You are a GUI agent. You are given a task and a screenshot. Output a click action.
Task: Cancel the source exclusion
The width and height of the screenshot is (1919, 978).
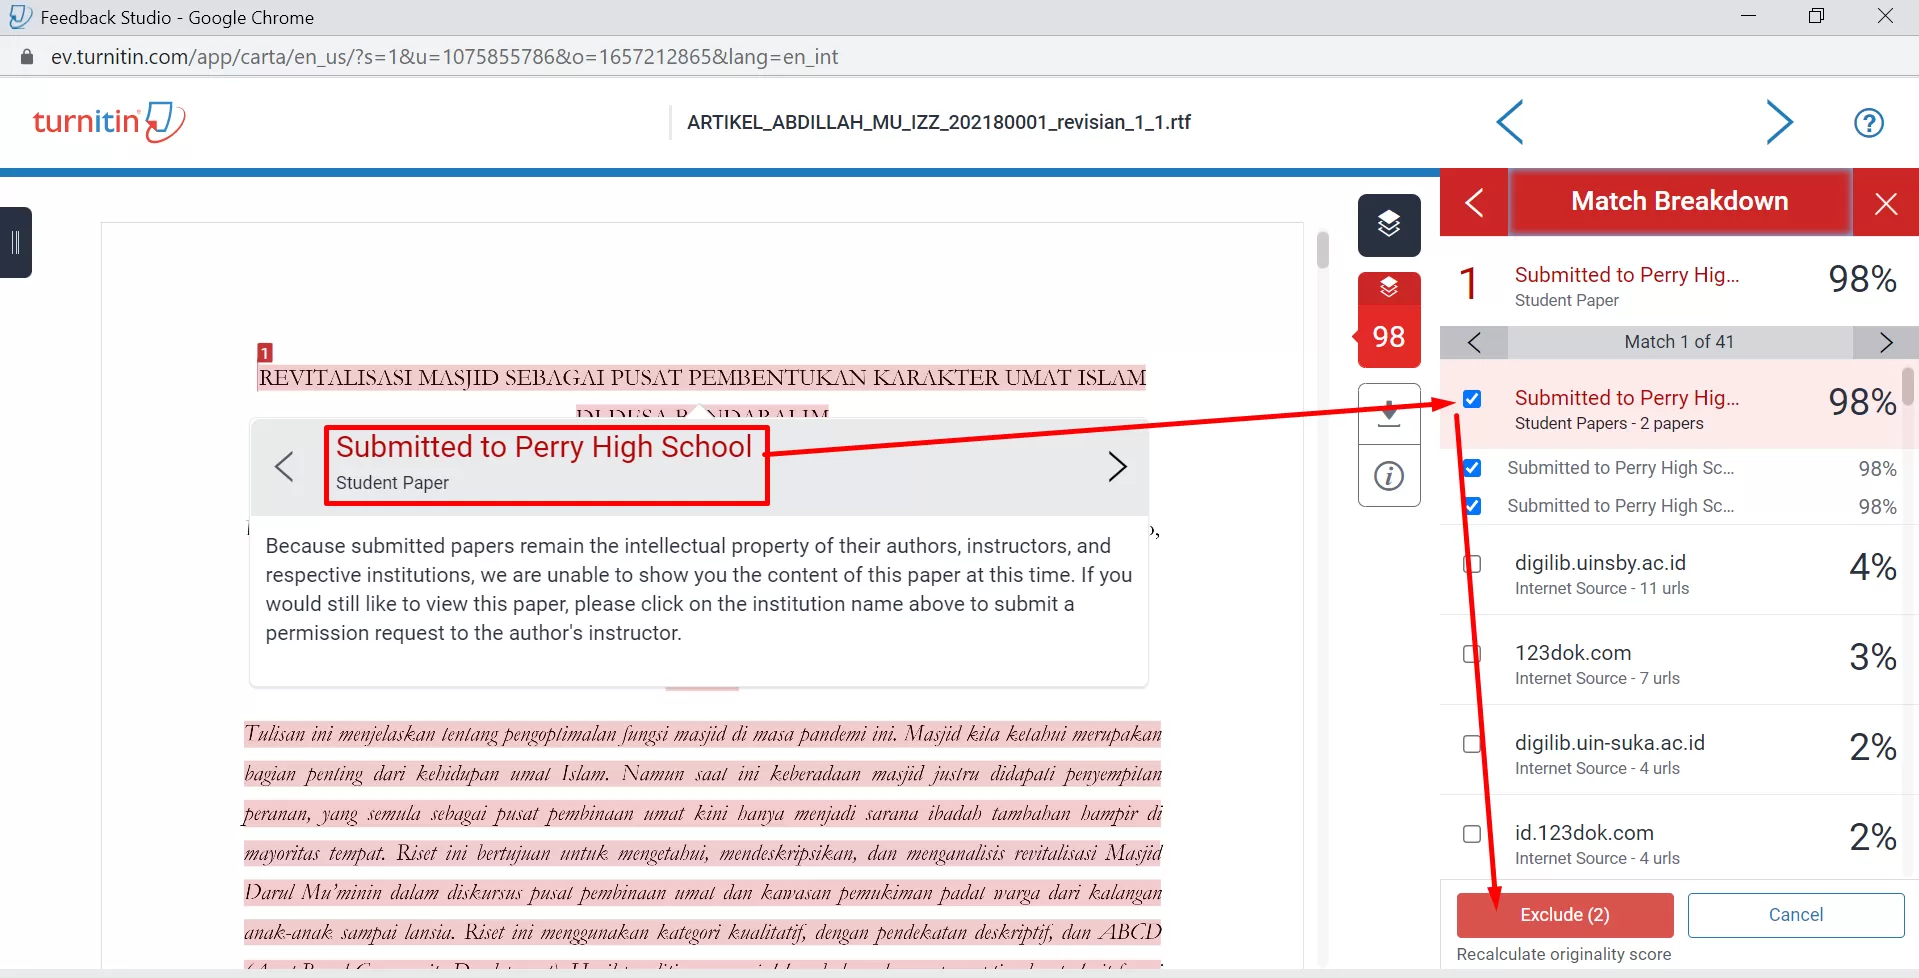click(1795, 914)
